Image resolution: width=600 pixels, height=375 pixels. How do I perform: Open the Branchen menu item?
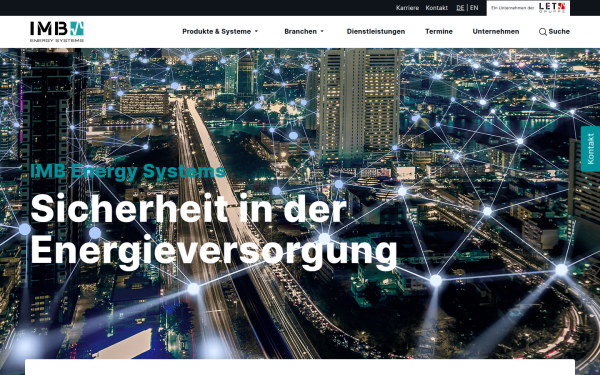(x=300, y=31)
